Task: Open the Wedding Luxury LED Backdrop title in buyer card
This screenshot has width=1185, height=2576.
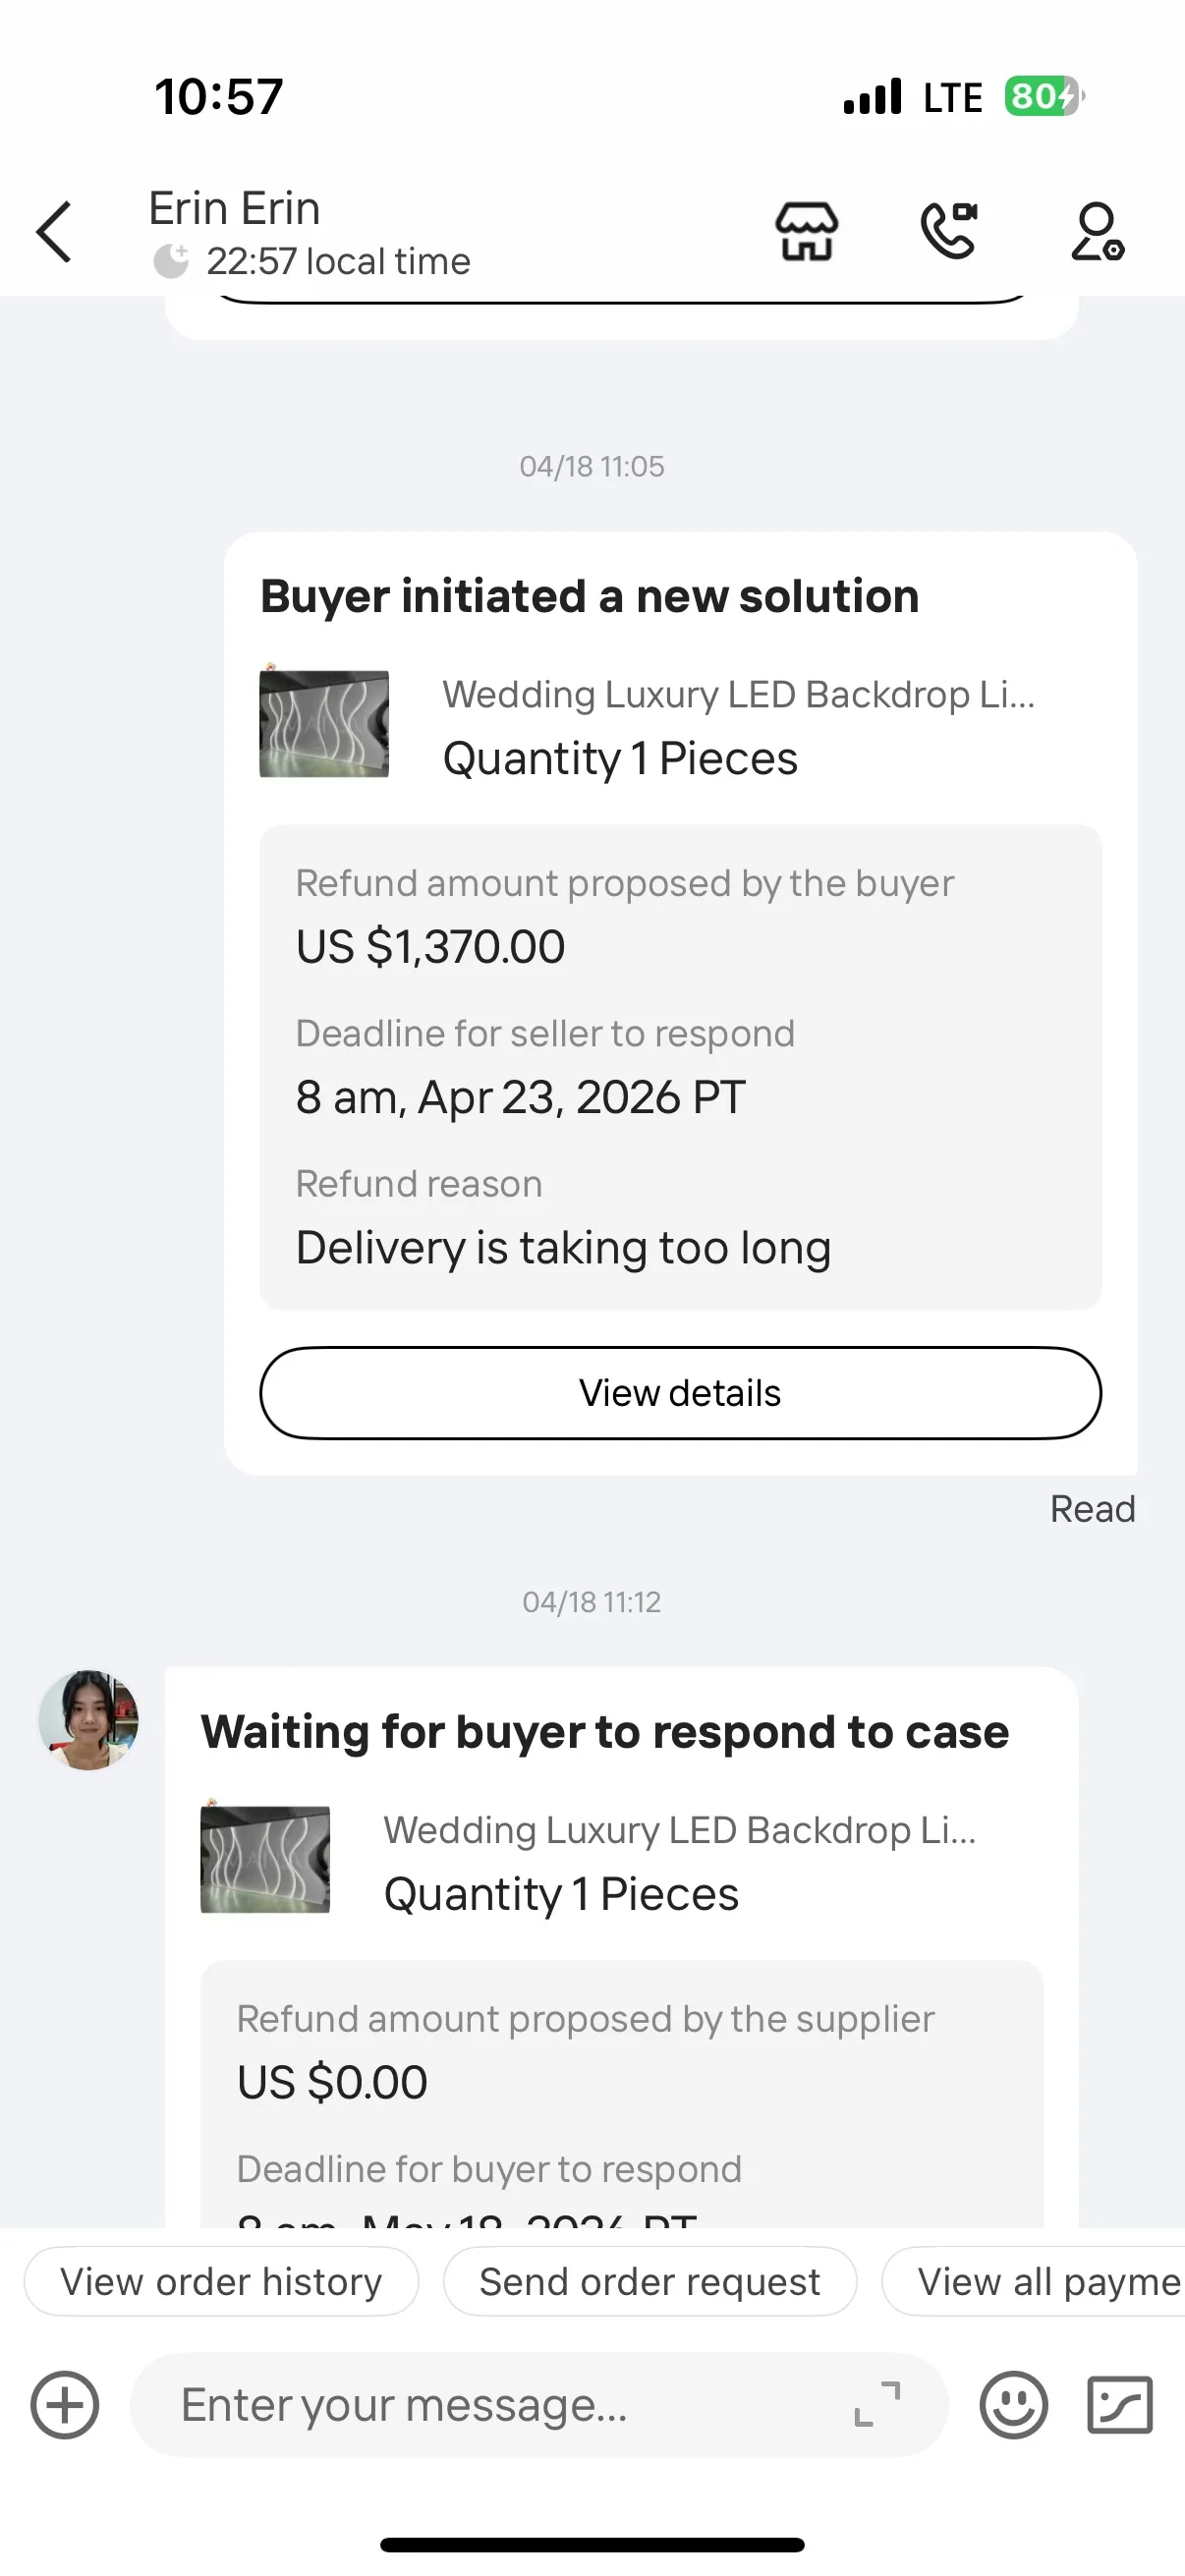Action: pyautogui.click(x=739, y=694)
